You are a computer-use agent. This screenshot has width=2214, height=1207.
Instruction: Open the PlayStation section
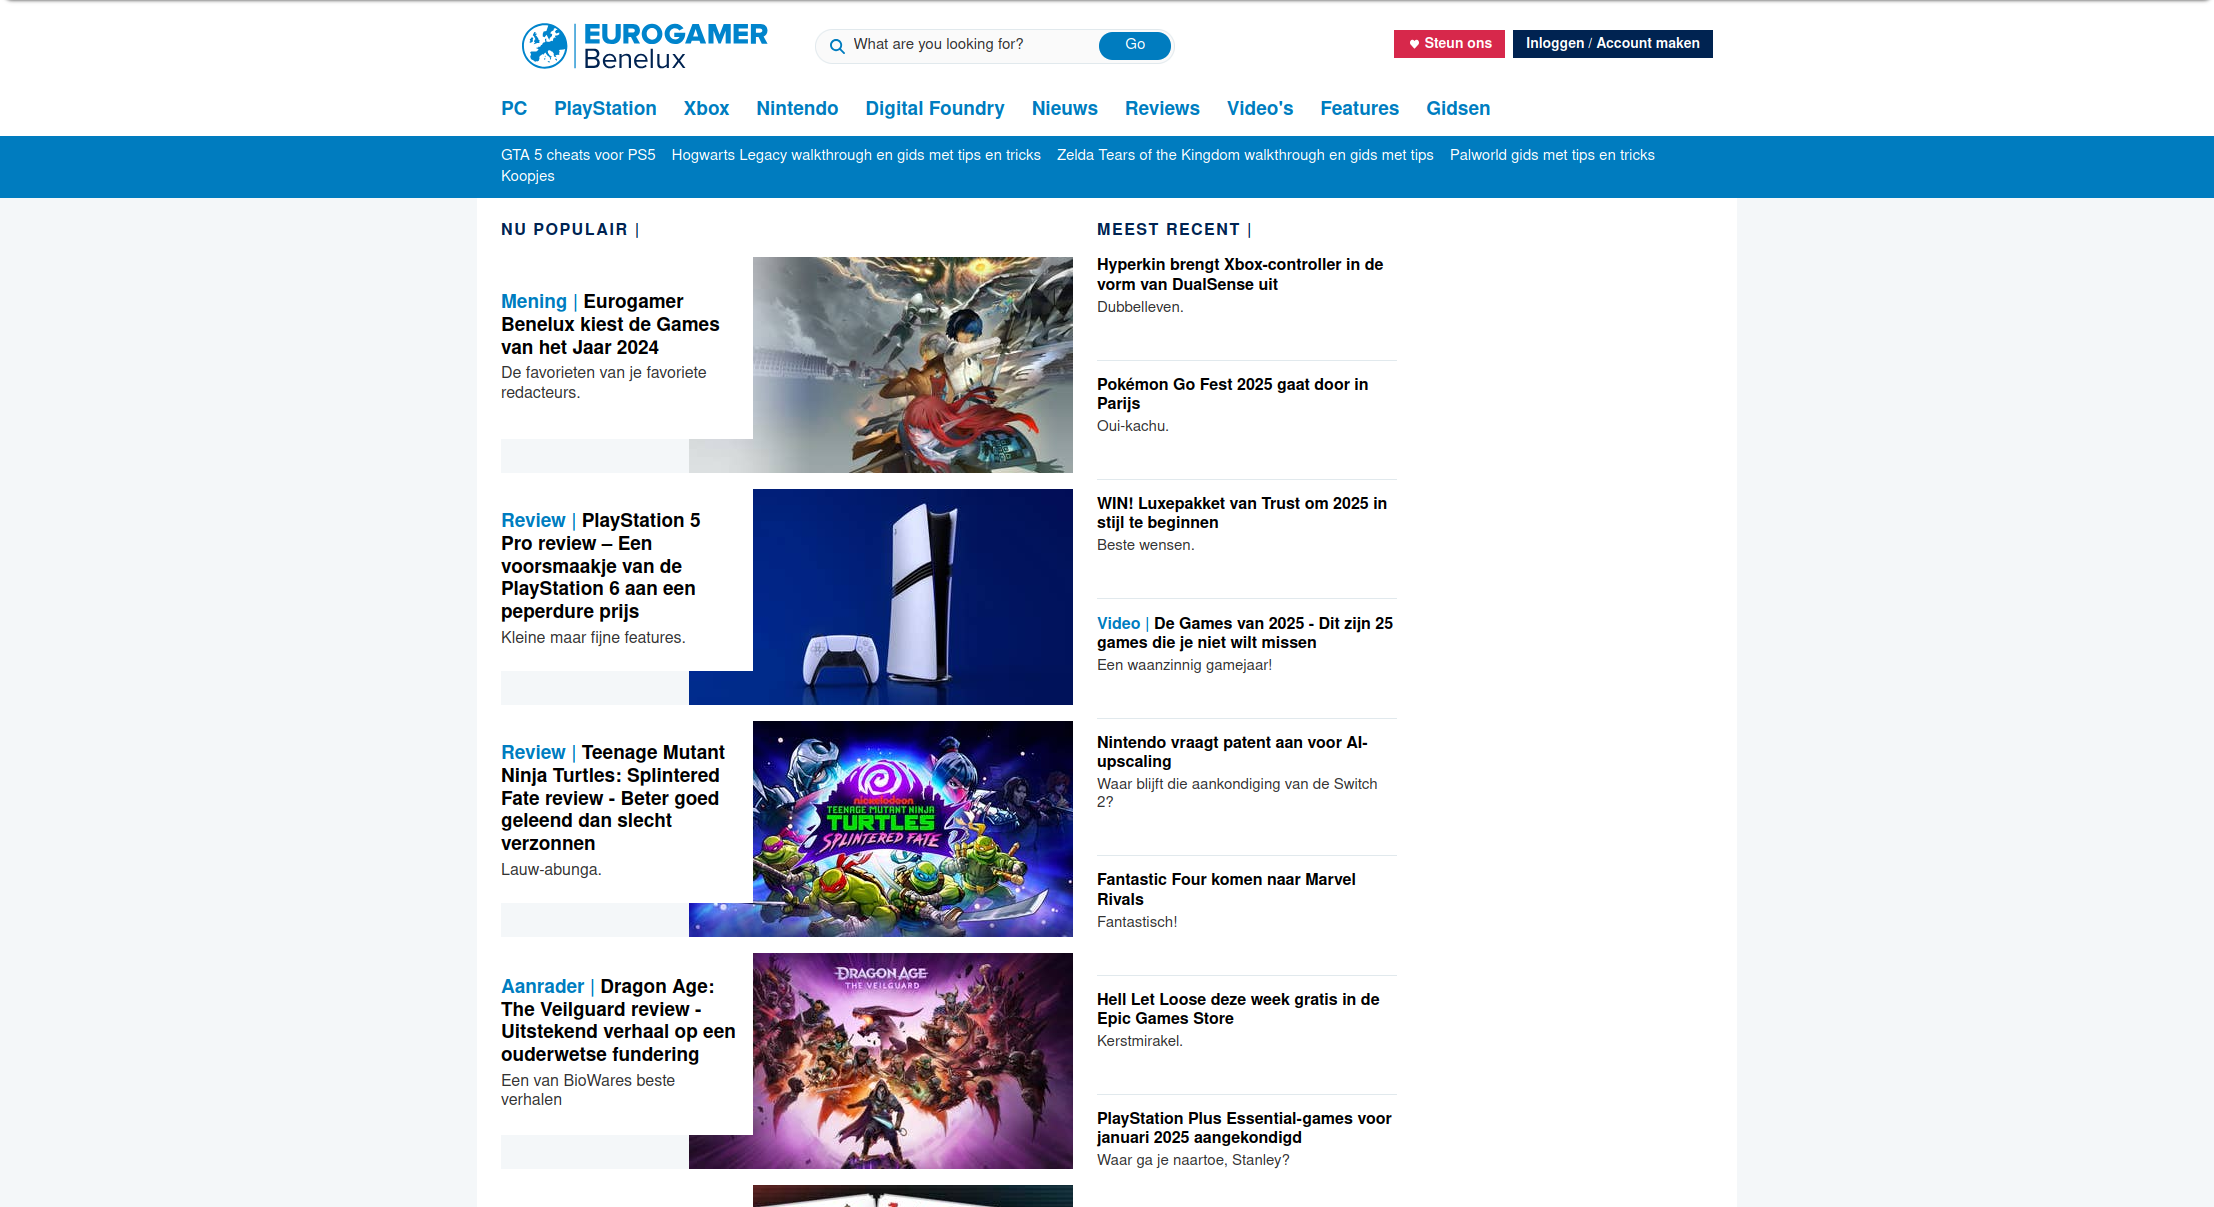click(x=605, y=109)
